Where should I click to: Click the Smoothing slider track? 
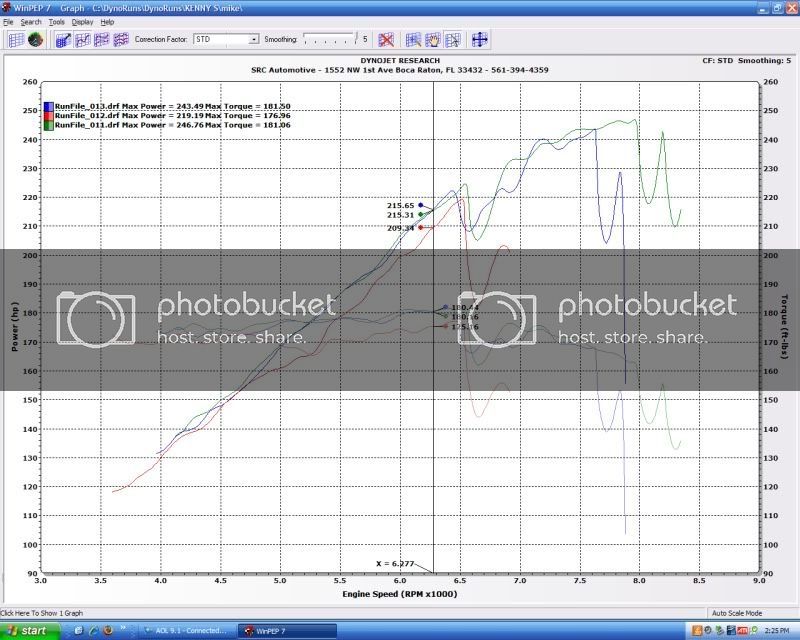(329, 38)
